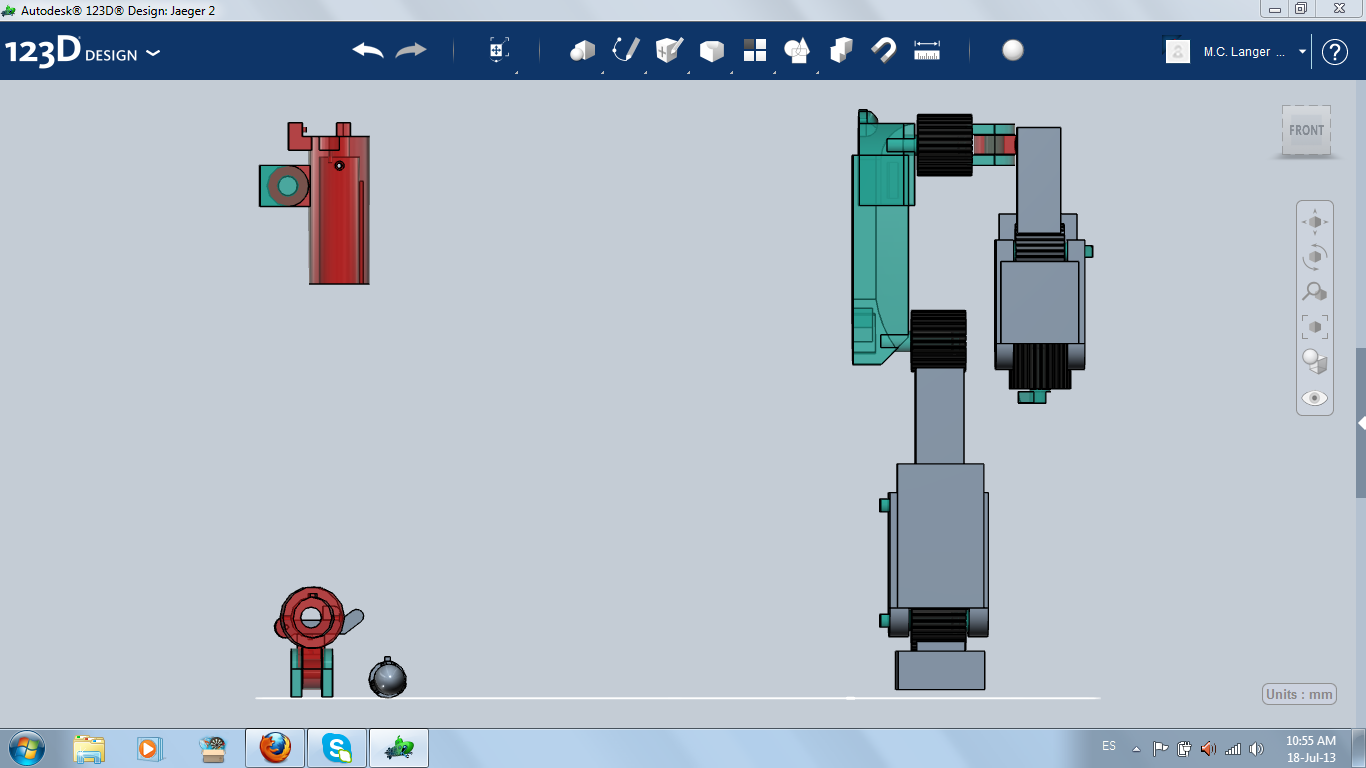The width and height of the screenshot is (1366, 768).
Task: Select the metallic sphere on the canvas
Action: 387,679
